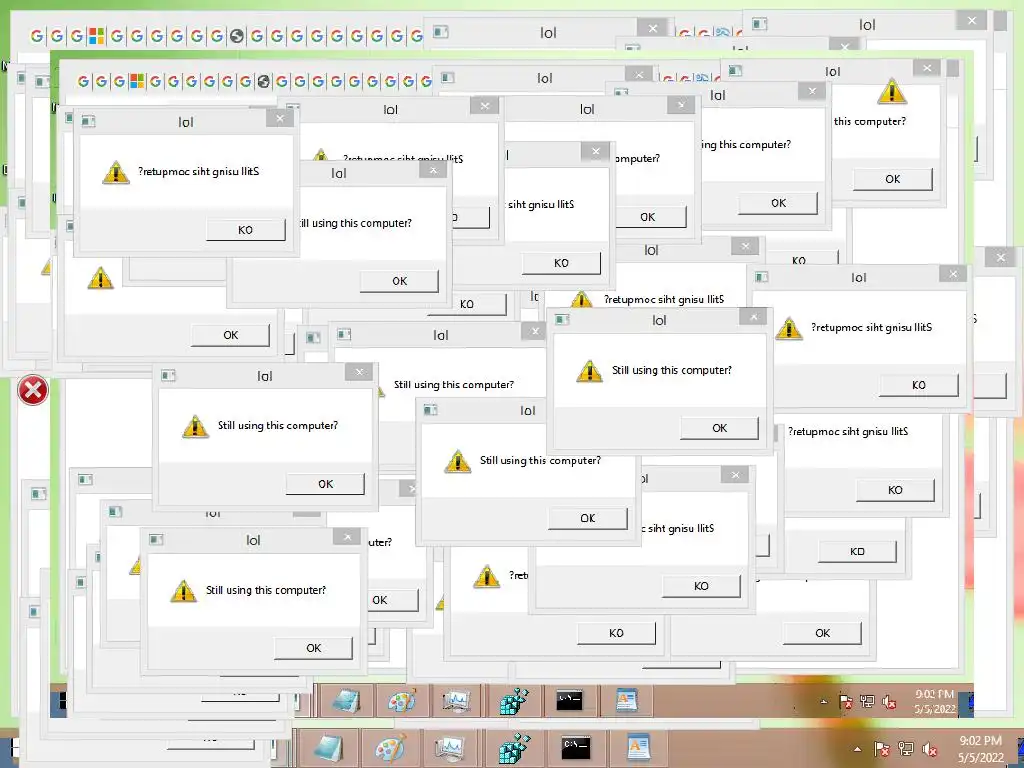Select first Google tab in inner browser tab strip
This screenshot has width=1024, height=768.
83,81
